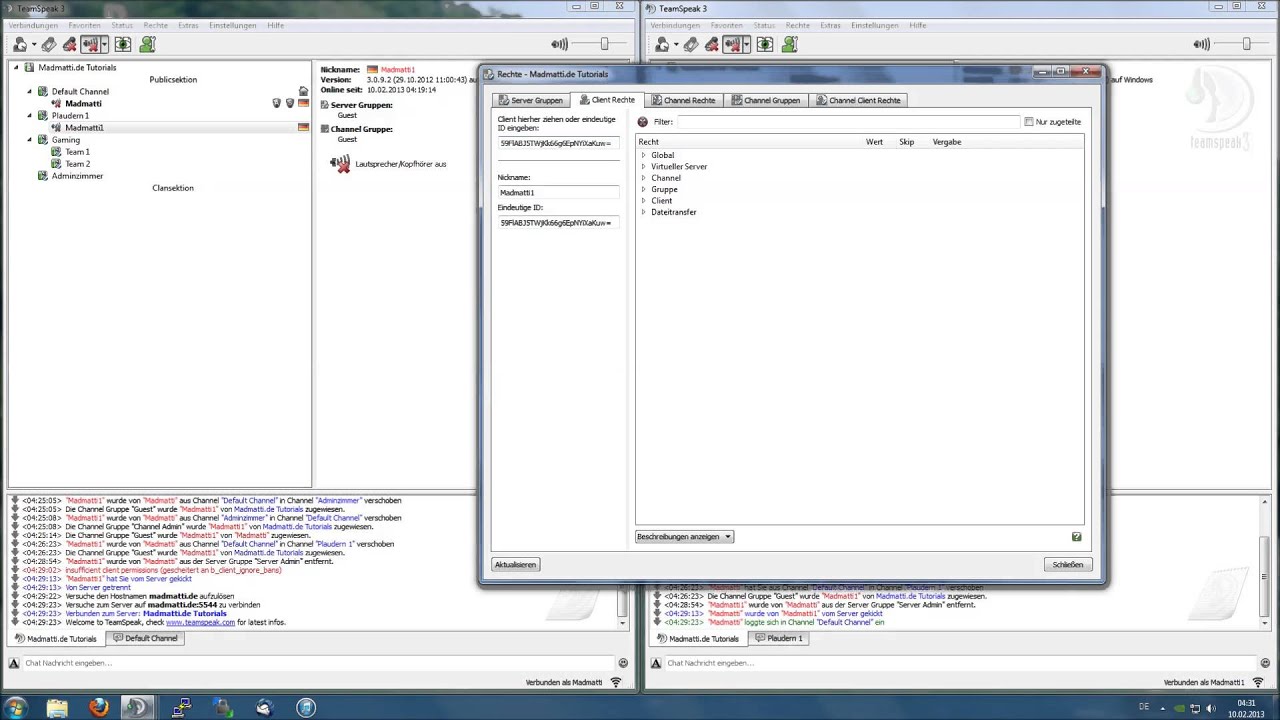Click Connect icon in left TeamSpeak toolbar
The height and width of the screenshot is (720, 1280).
20,44
